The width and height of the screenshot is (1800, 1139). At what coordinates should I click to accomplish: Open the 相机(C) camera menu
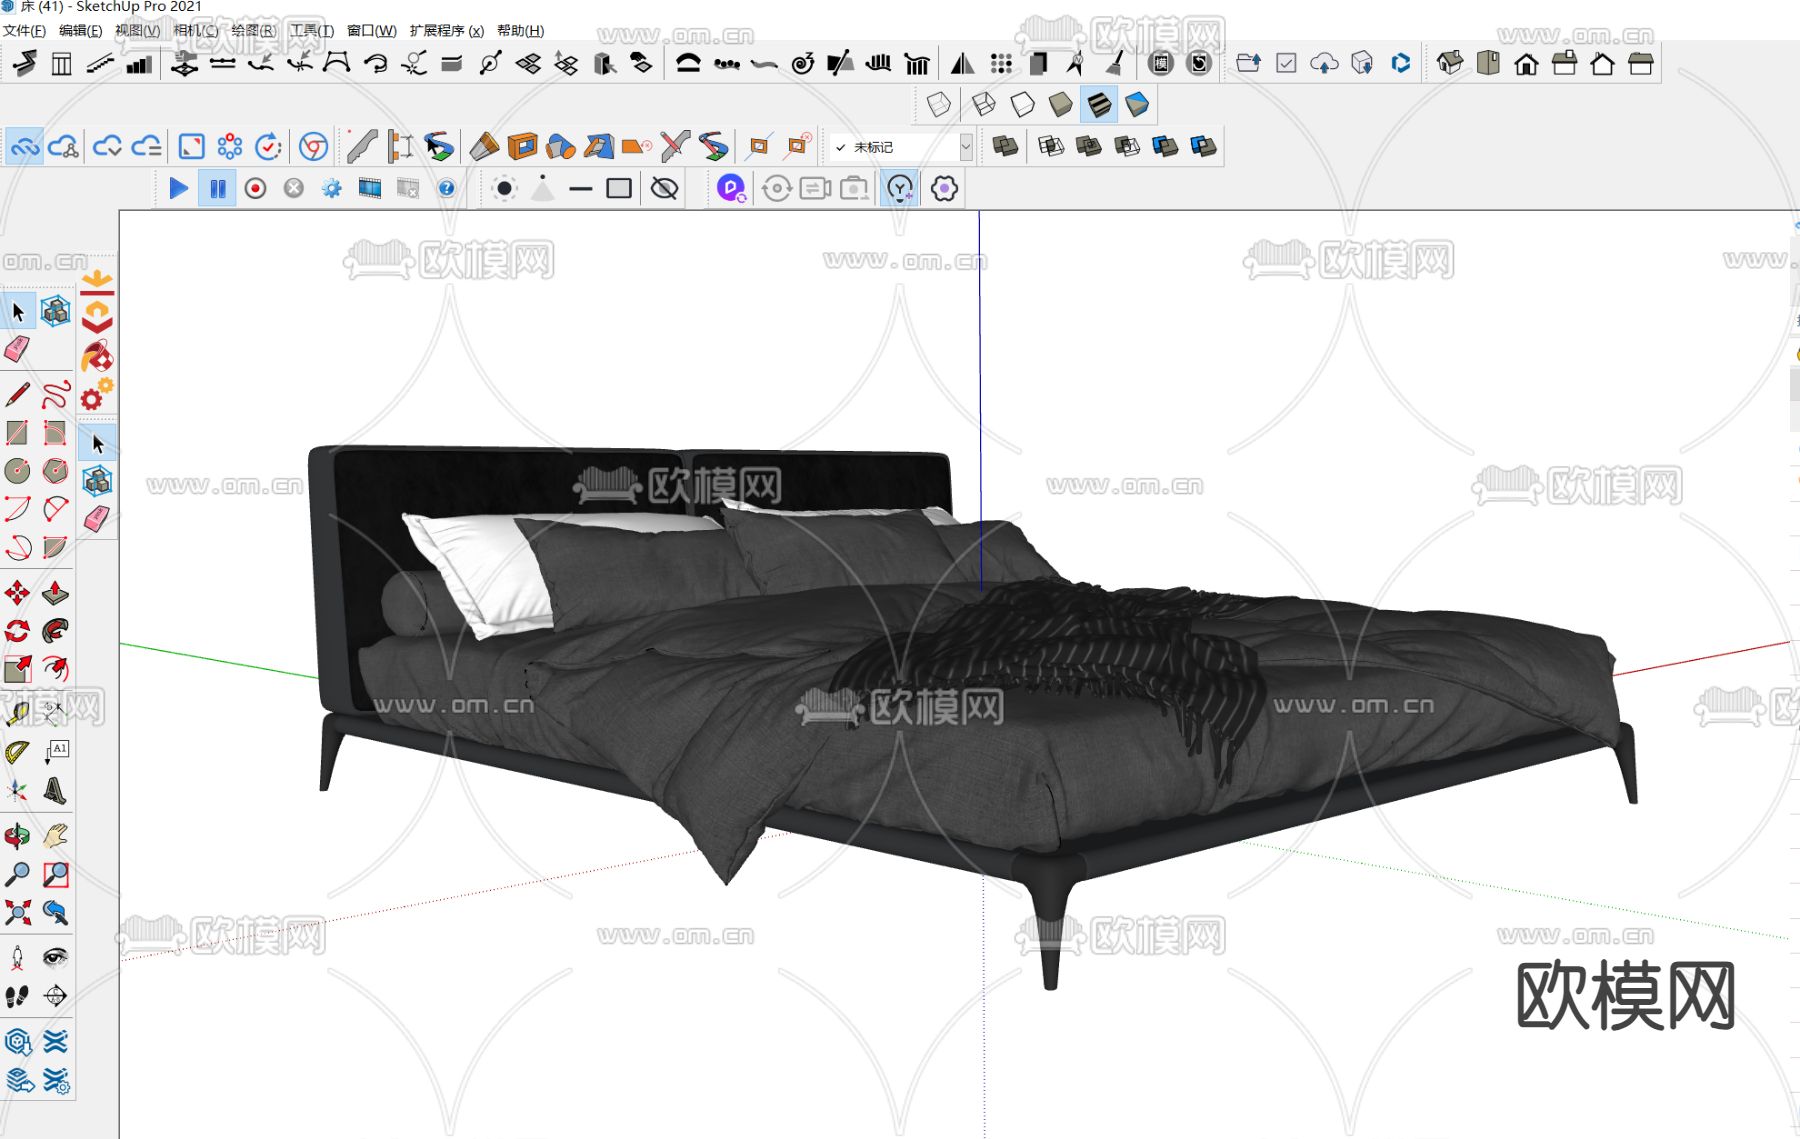195,31
